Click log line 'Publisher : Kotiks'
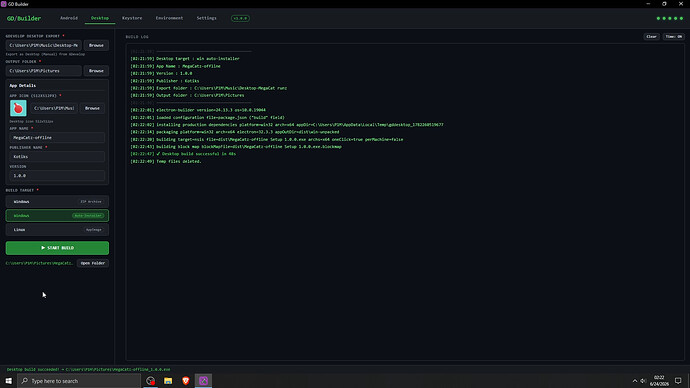 [x=165, y=81]
